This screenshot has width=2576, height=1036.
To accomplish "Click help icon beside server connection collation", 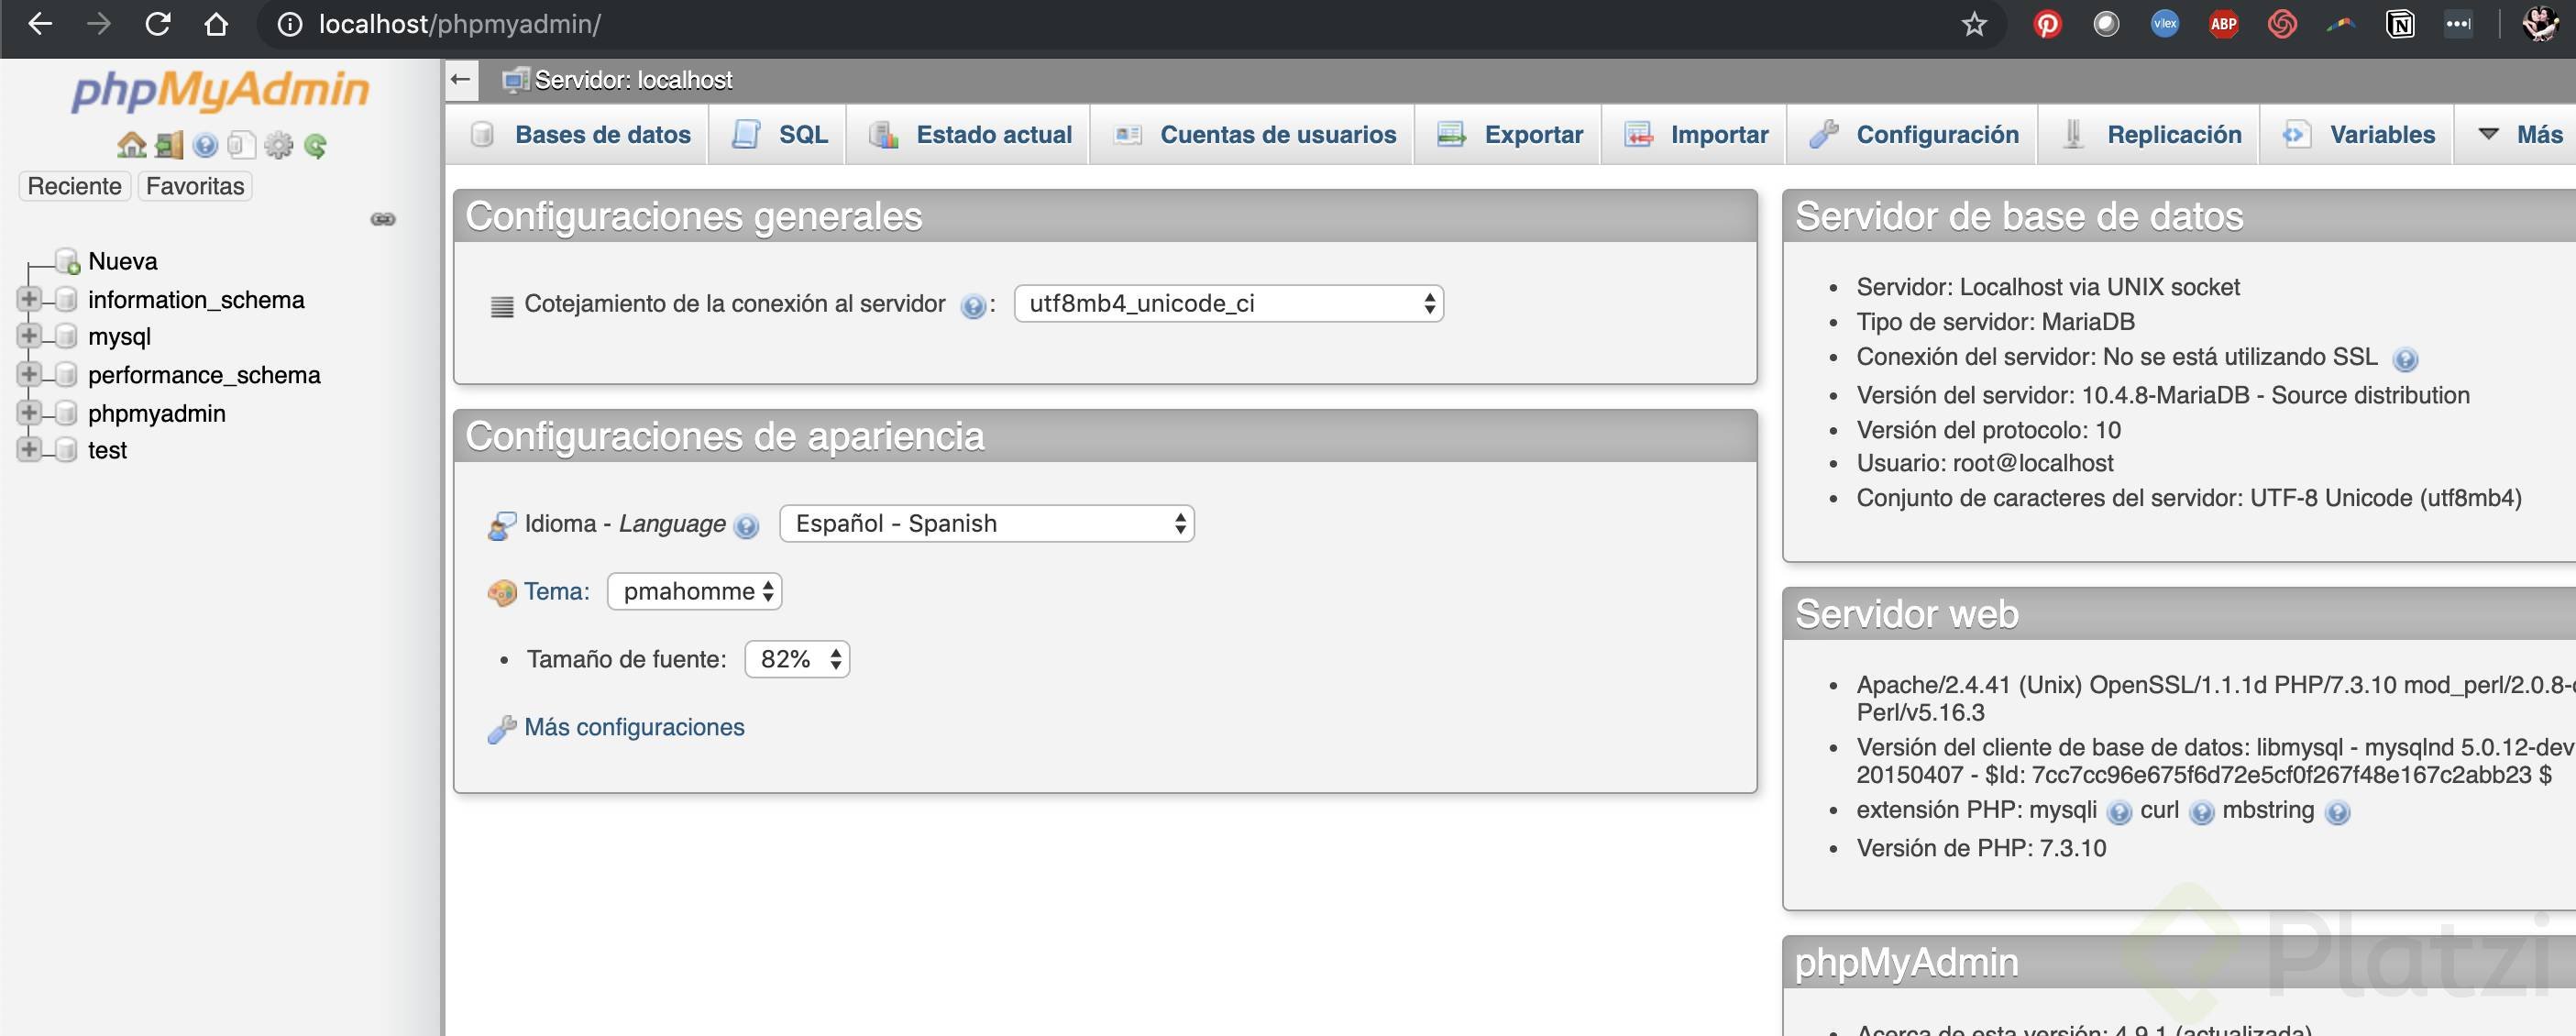I will click(x=972, y=306).
